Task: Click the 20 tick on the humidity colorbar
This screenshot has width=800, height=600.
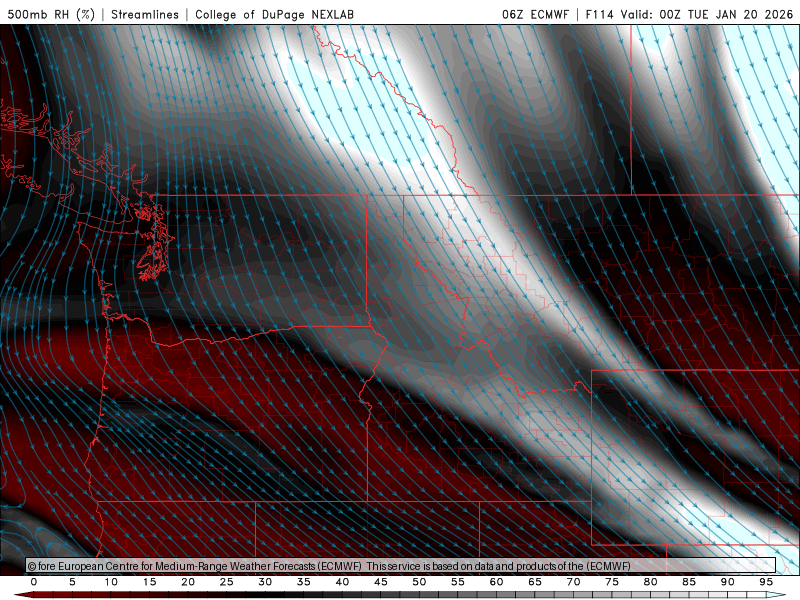Action: [x=188, y=582]
